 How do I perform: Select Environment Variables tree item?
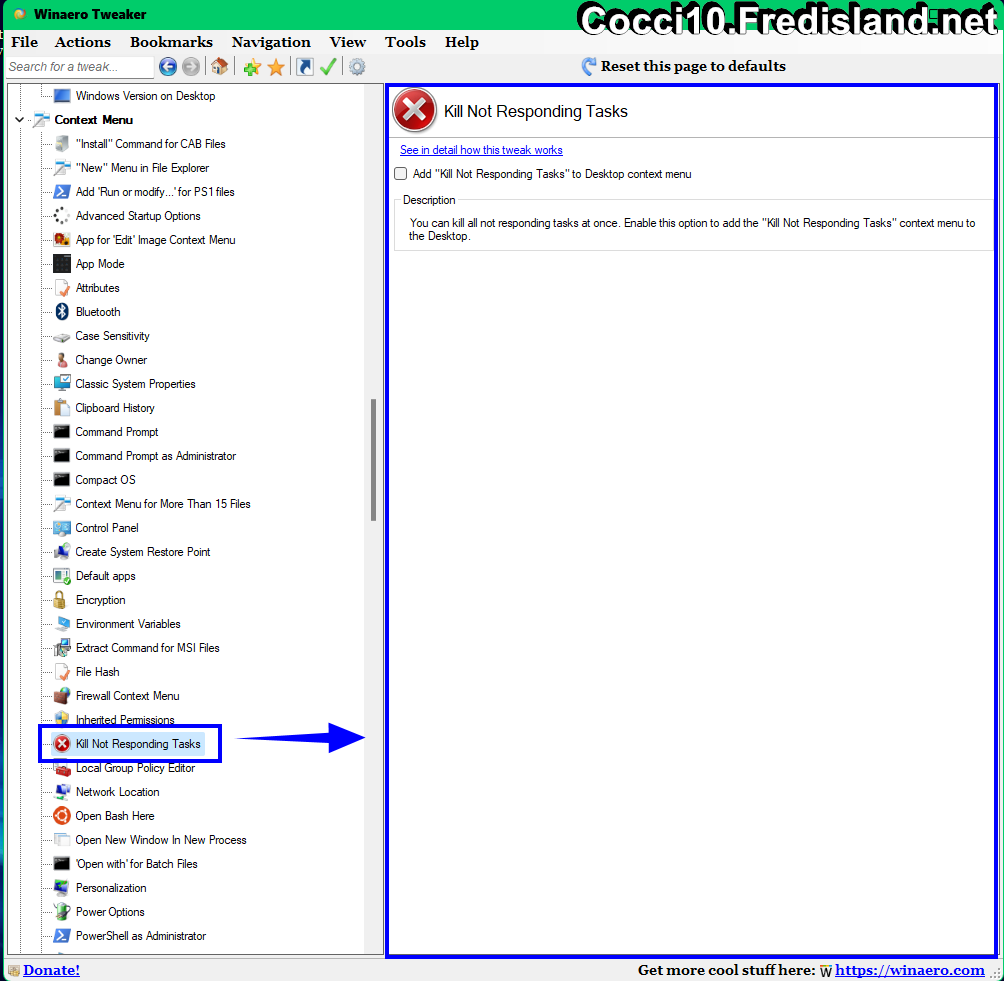(128, 624)
